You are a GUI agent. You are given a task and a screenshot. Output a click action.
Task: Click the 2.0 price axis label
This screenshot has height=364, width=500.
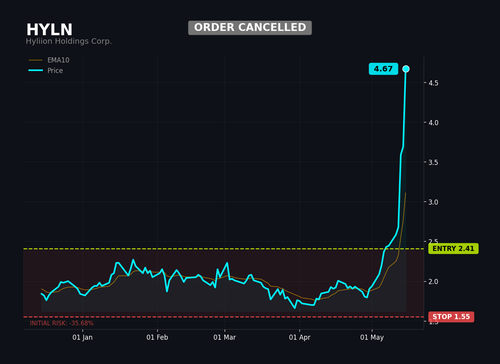pos(433,282)
